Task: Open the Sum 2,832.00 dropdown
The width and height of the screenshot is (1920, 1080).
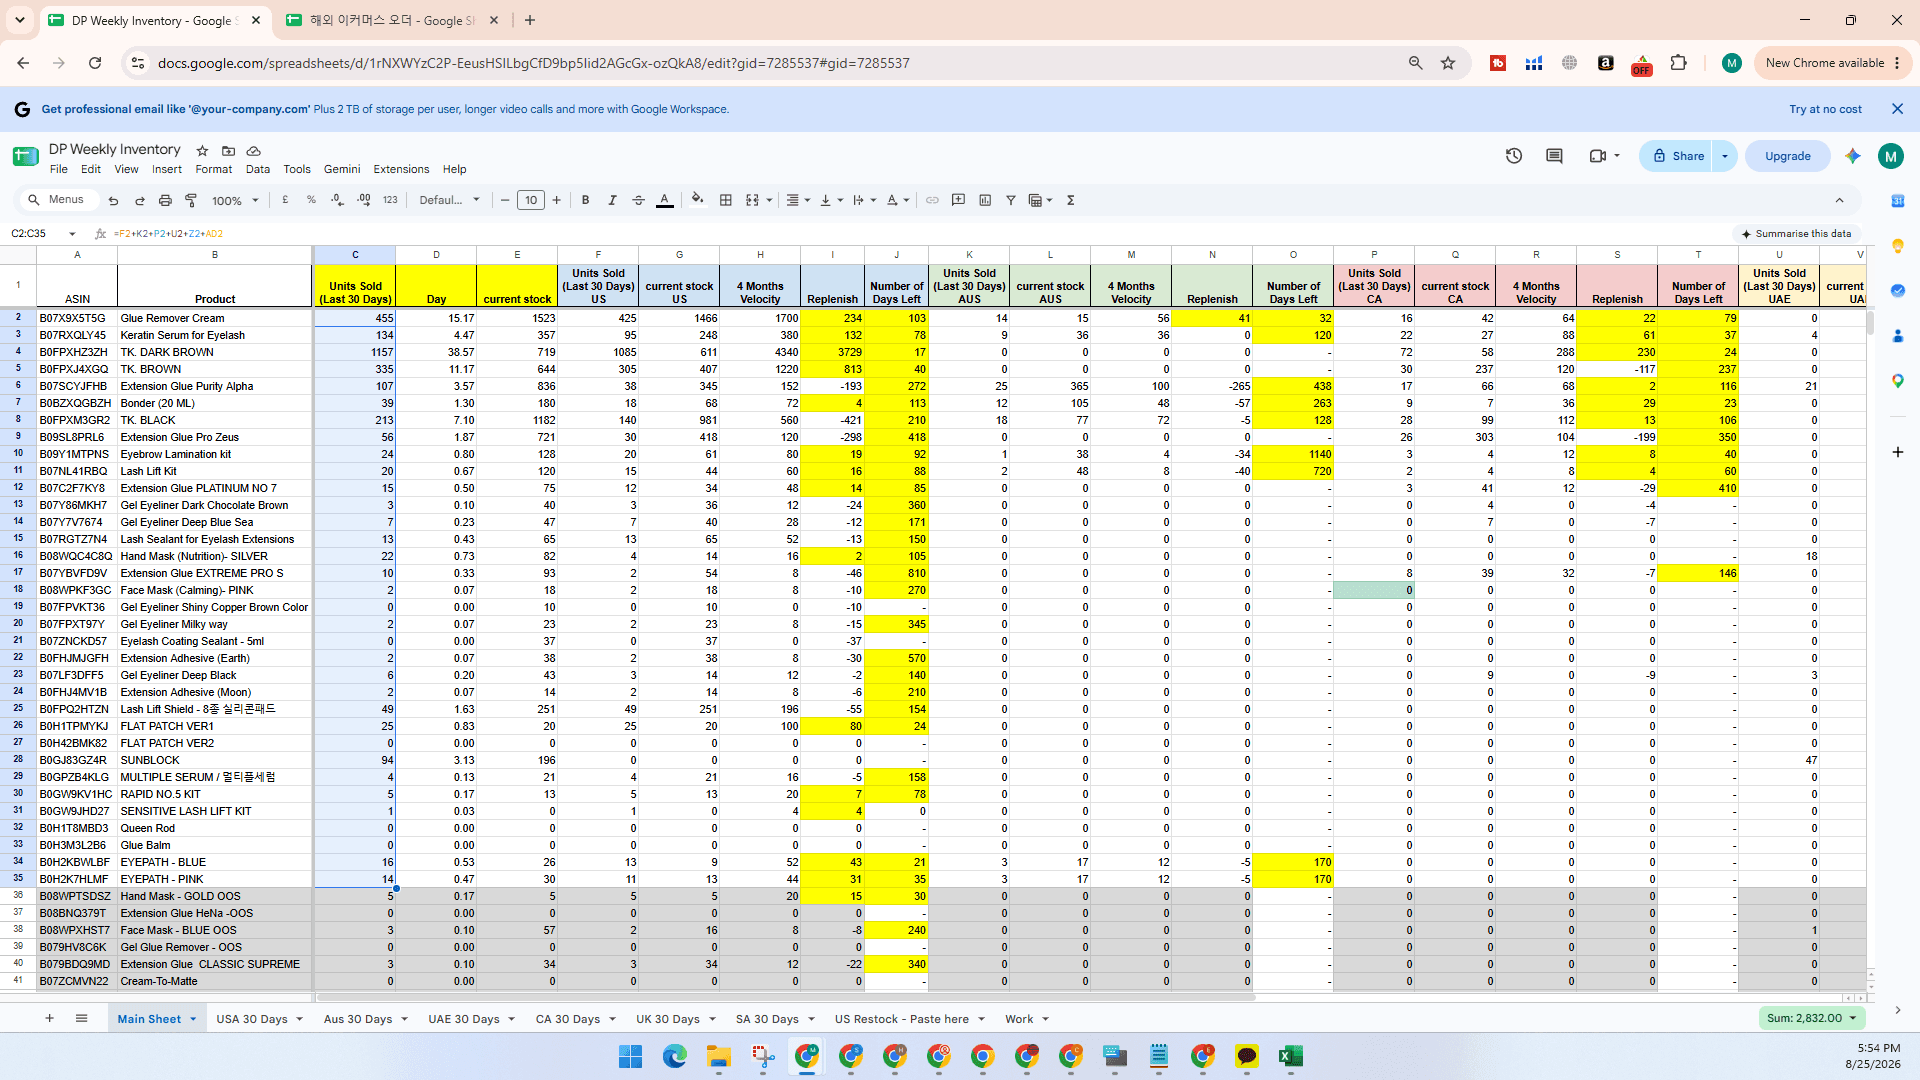Action: [x=1811, y=1018]
